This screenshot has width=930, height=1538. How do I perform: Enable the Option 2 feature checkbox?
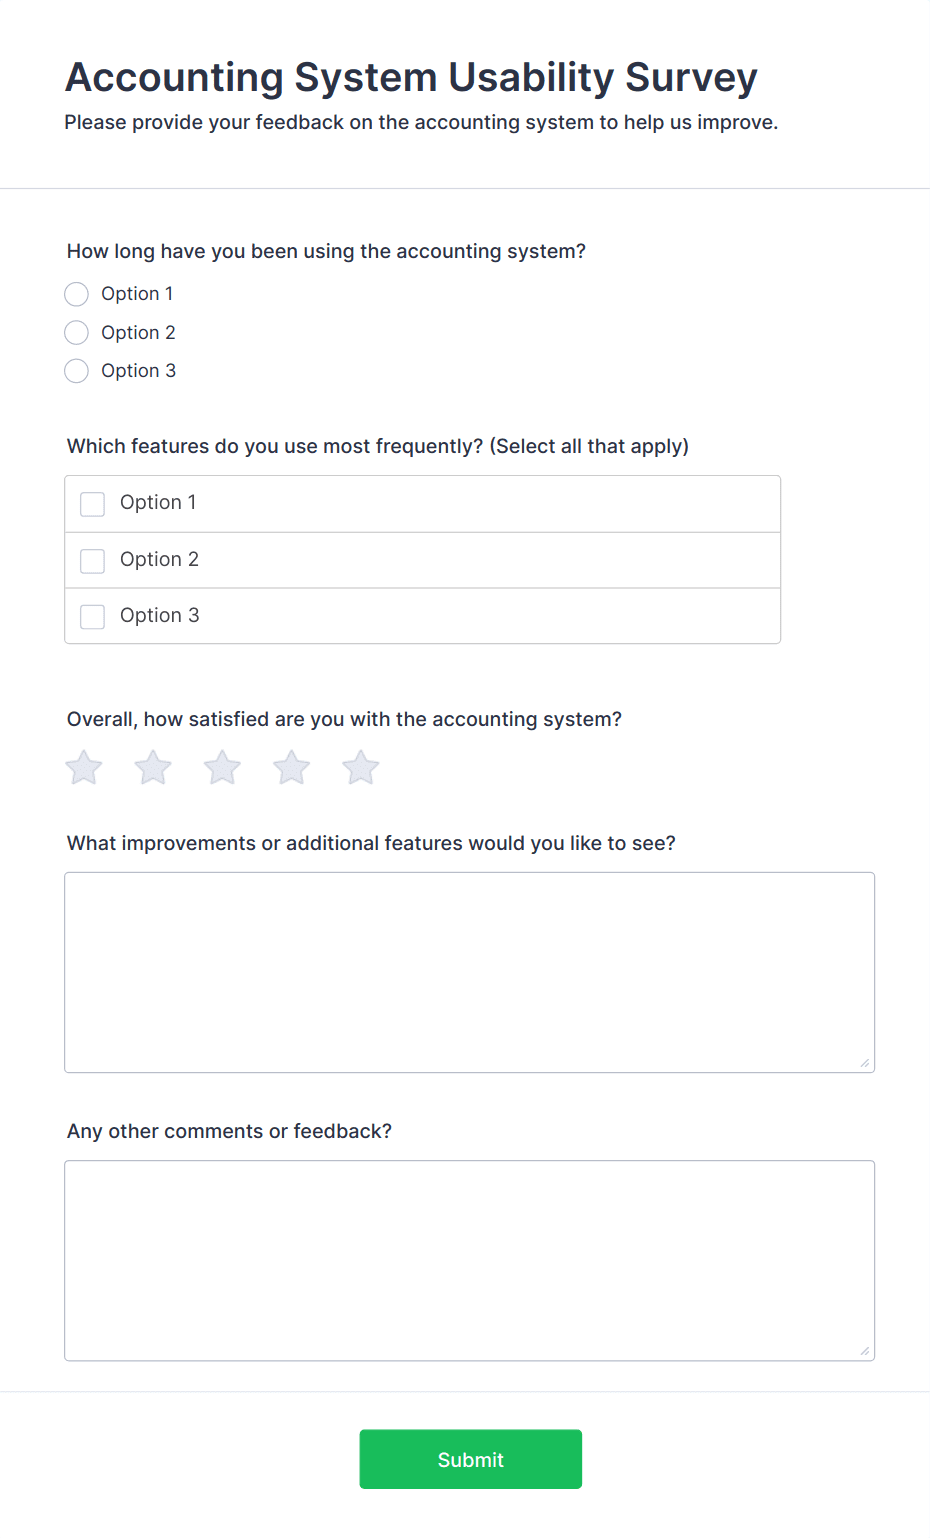(x=92, y=560)
